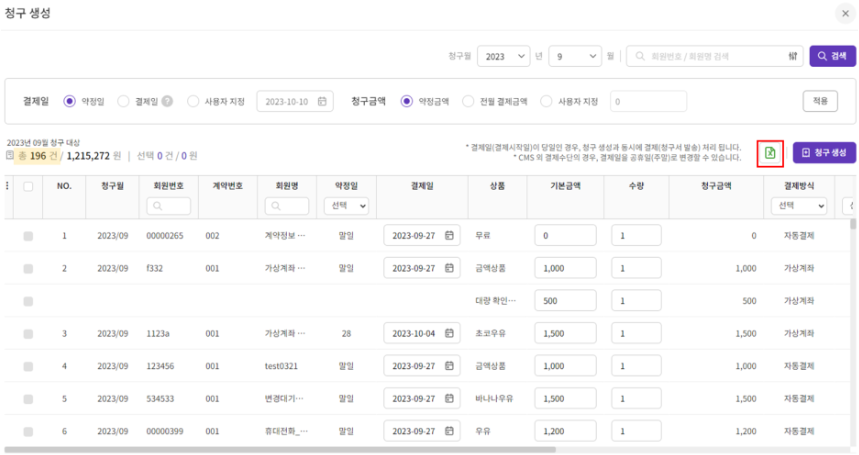Select 전월 결제금액 radio option
The height and width of the screenshot is (455, 859).
click(x=468, y=101)
